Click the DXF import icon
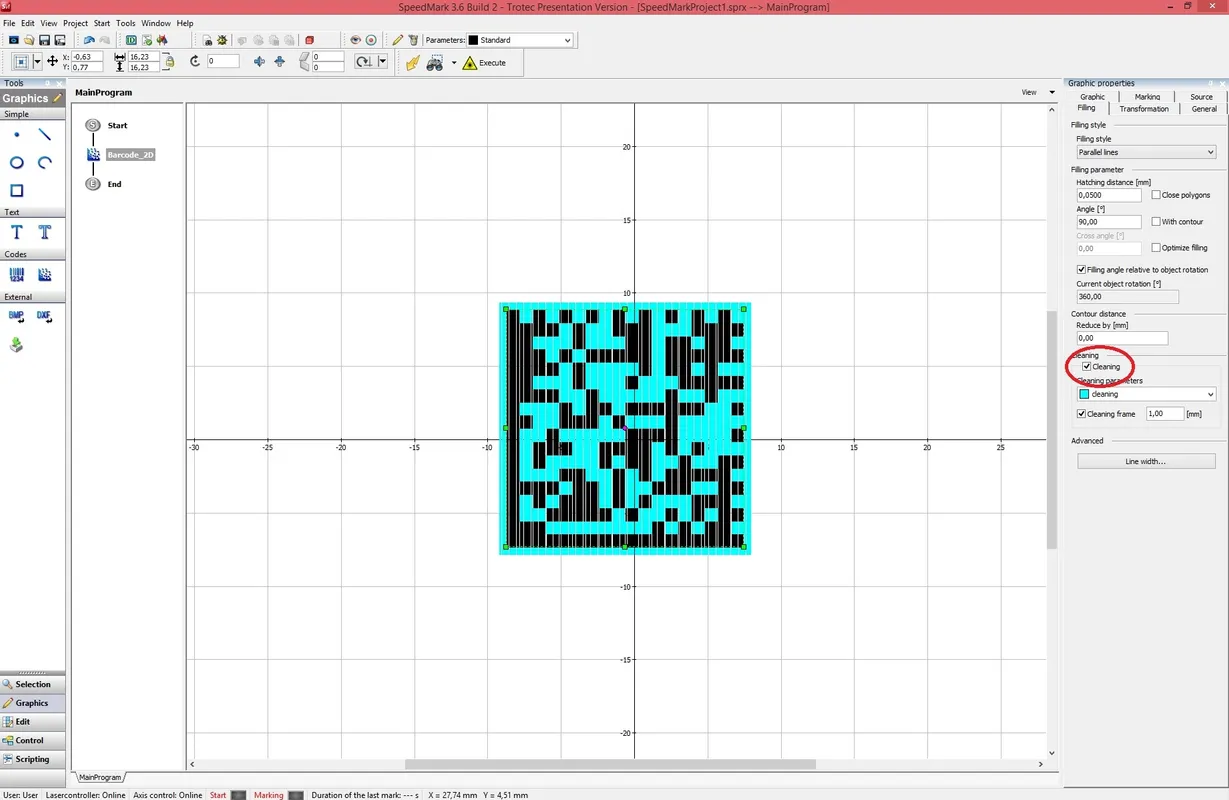 tap(44, 316)
